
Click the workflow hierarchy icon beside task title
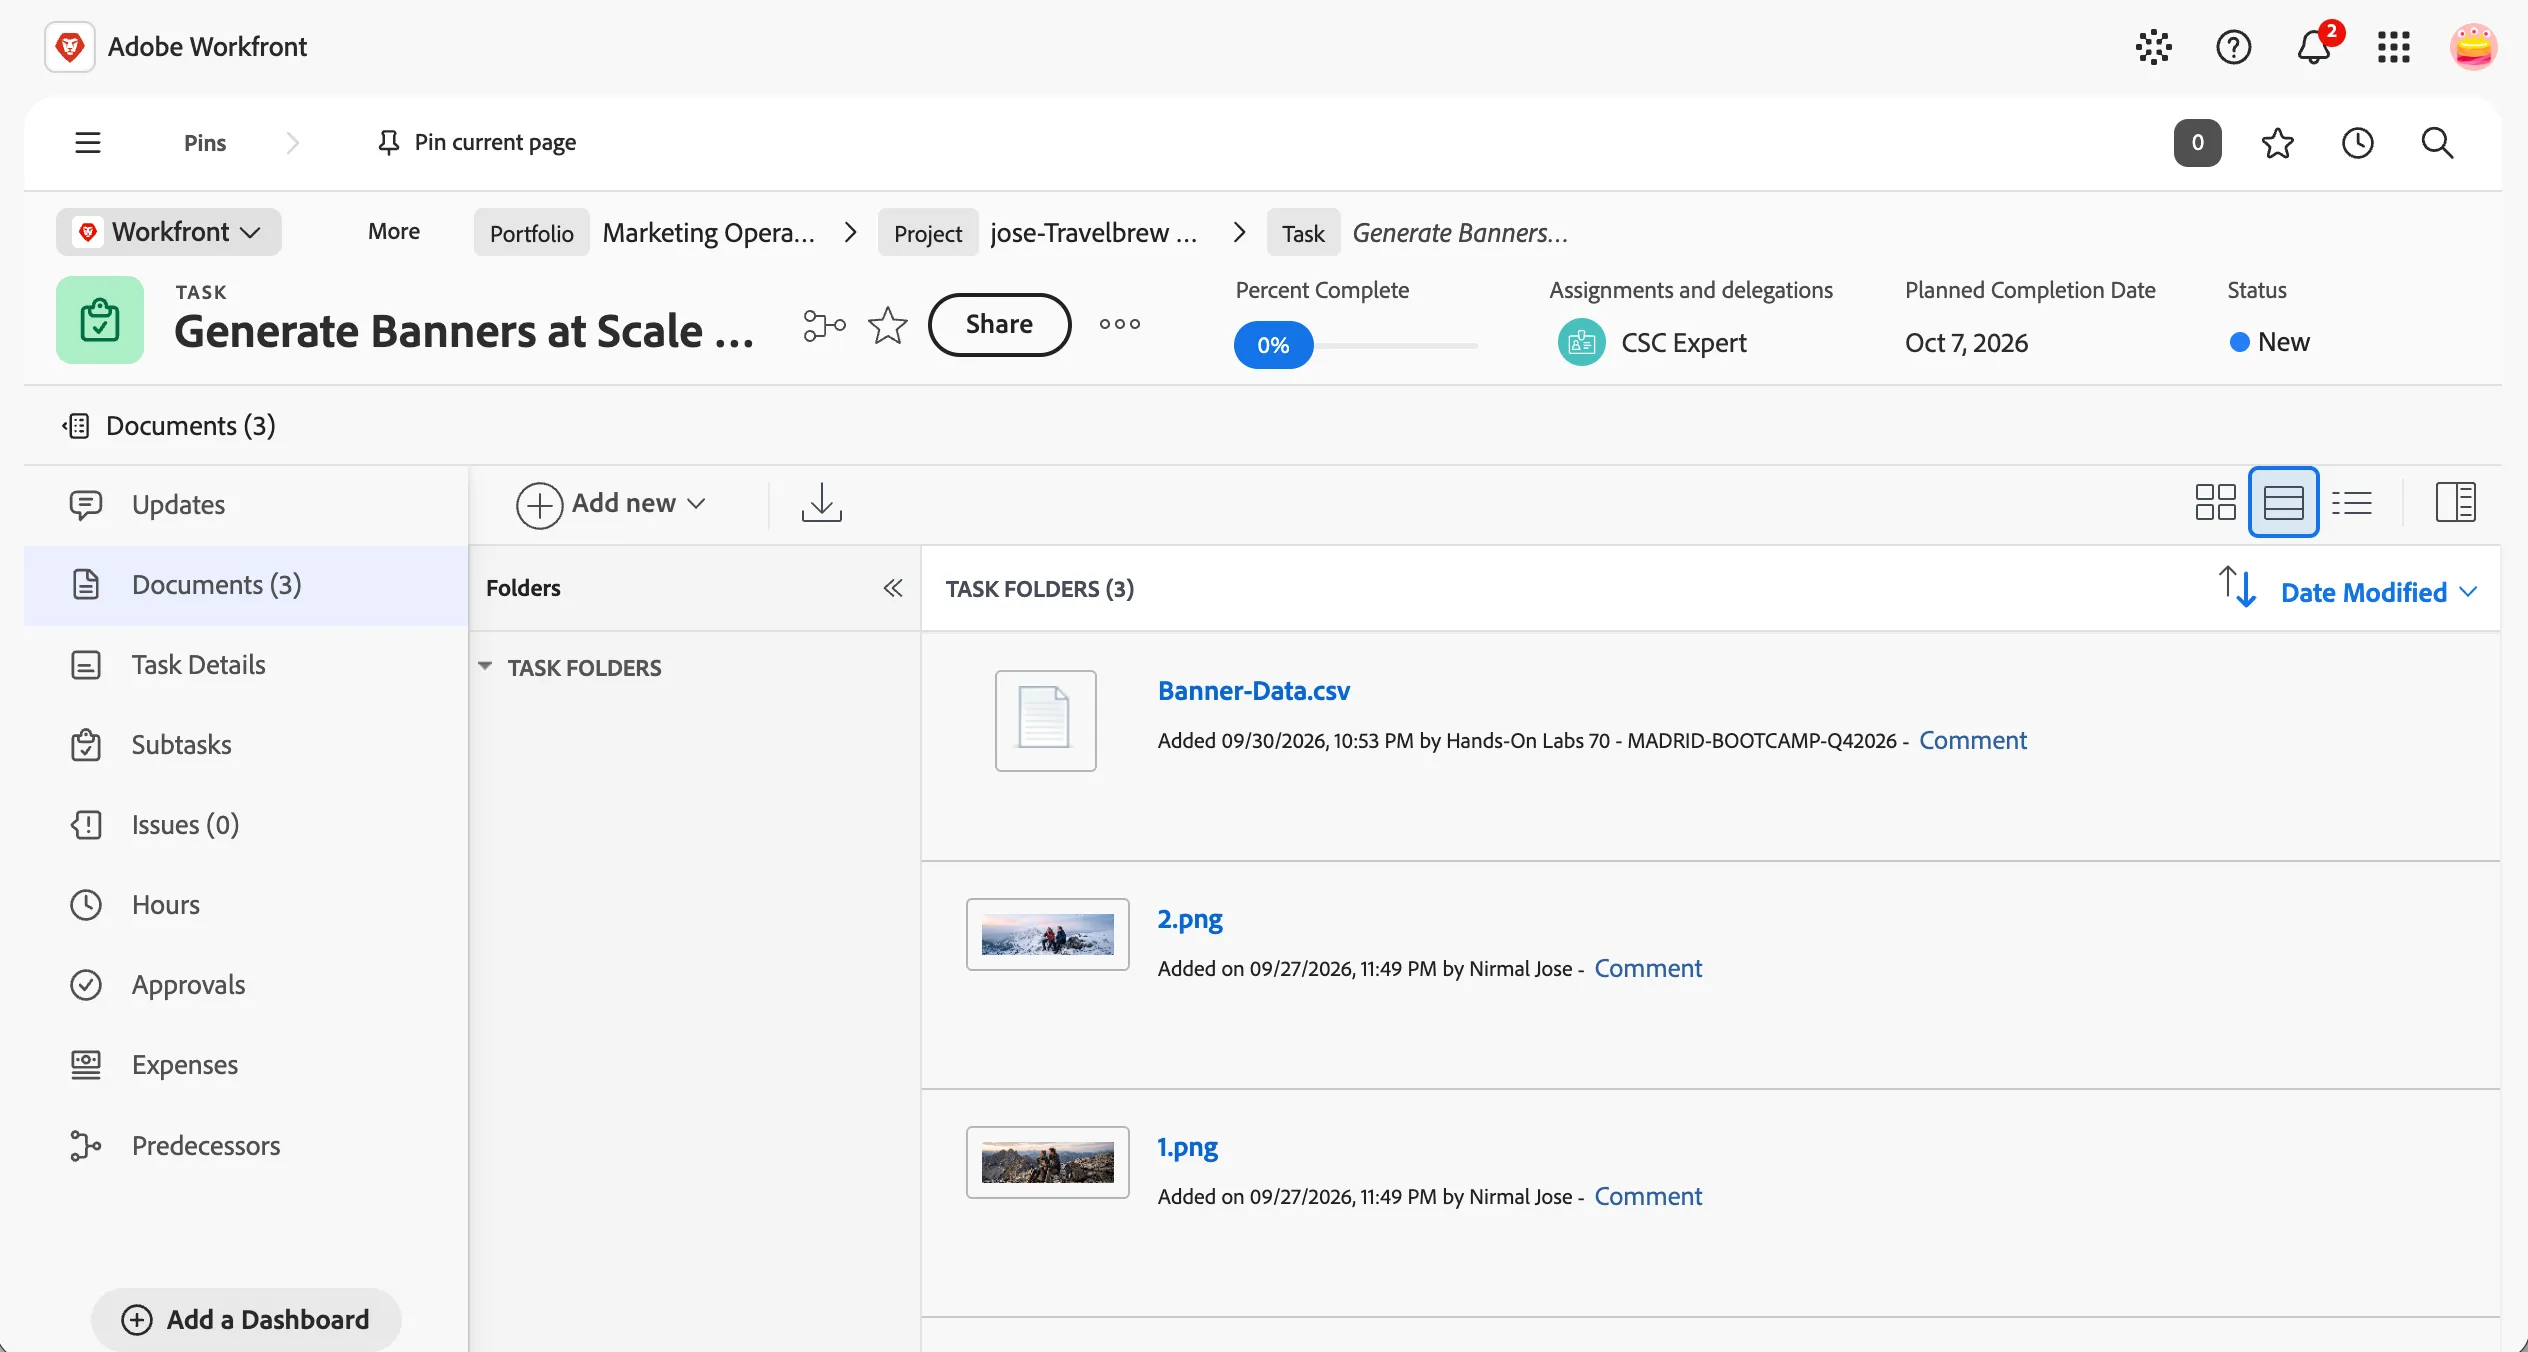tap(824, 325)
